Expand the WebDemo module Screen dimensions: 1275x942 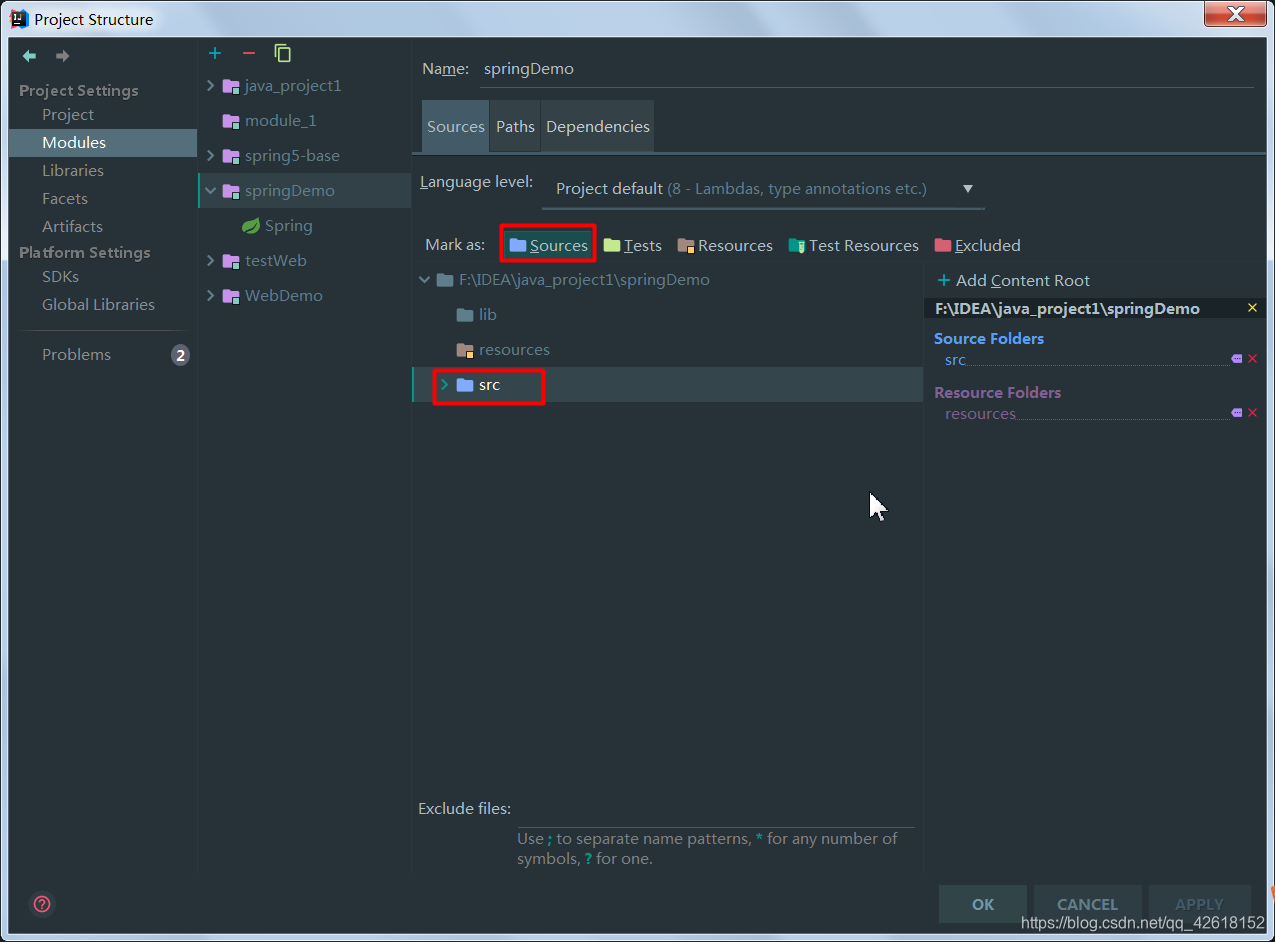click(x=210, y=296)
